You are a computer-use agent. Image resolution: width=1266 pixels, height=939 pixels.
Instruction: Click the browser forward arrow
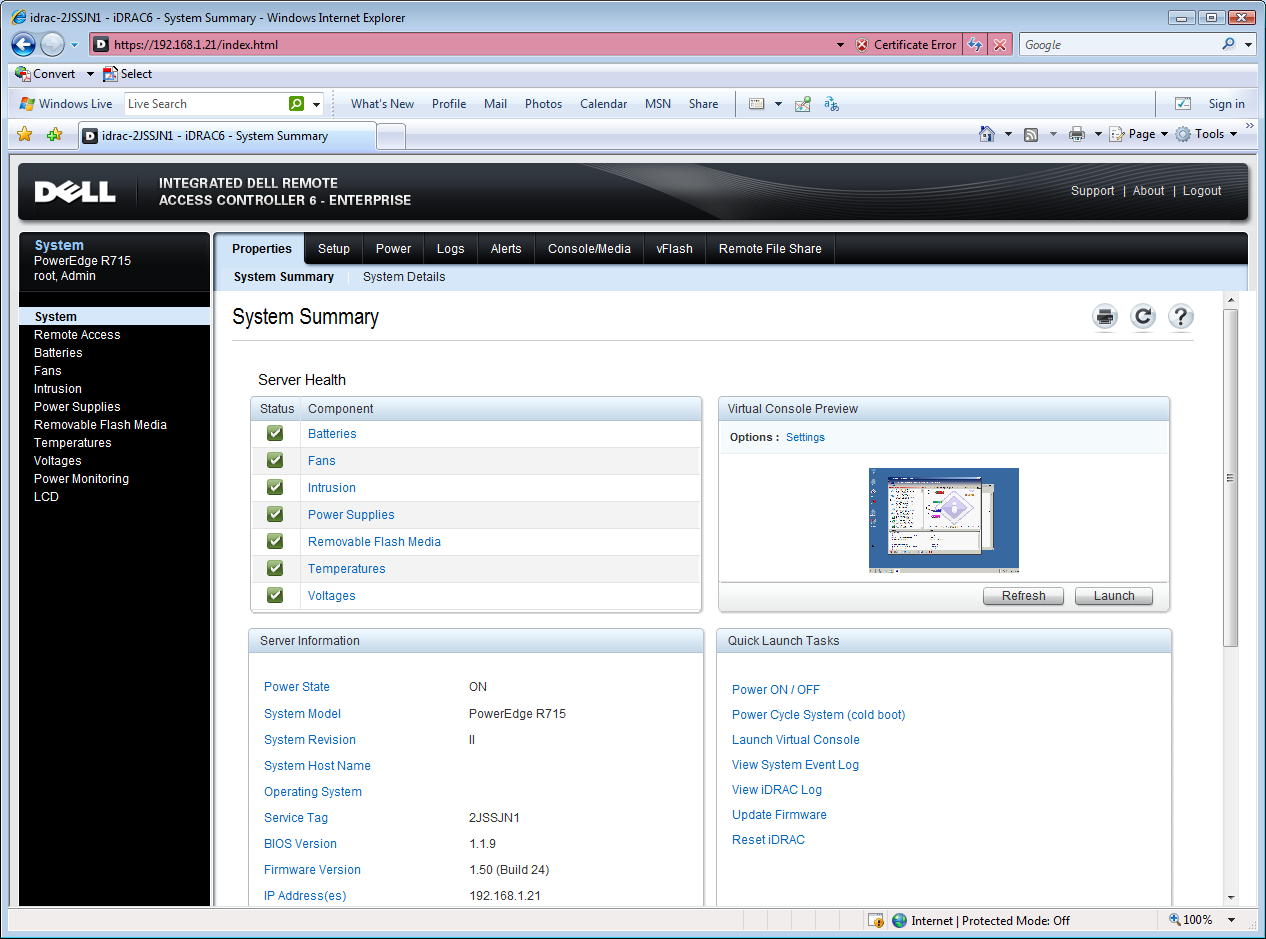[x=52, y=44]
